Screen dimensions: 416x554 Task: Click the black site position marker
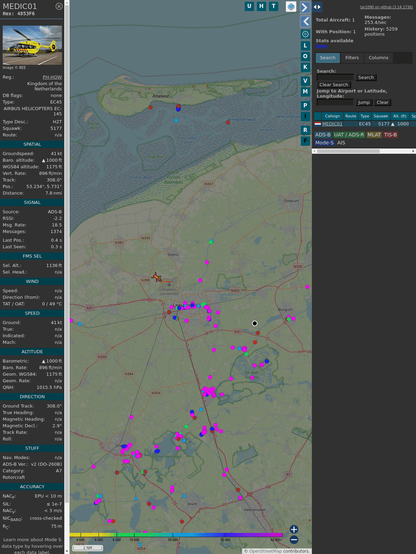(254, 323)
